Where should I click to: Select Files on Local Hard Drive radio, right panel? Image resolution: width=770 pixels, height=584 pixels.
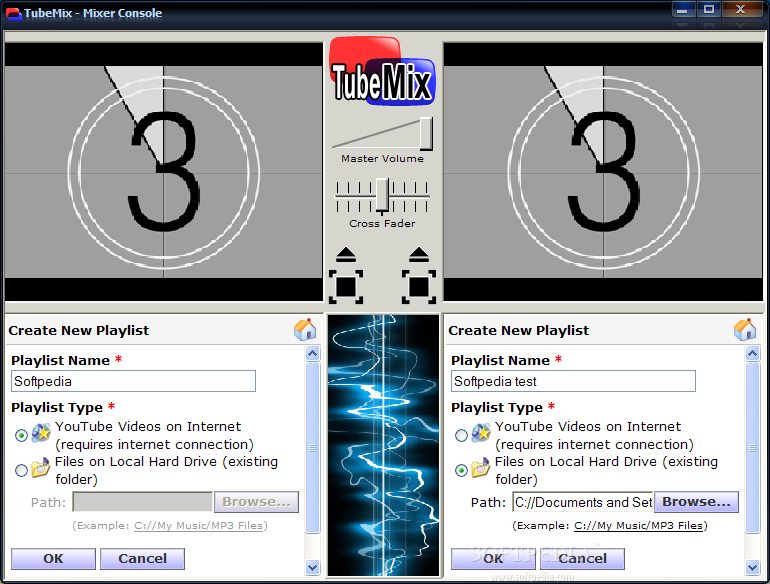click(461, 471)
